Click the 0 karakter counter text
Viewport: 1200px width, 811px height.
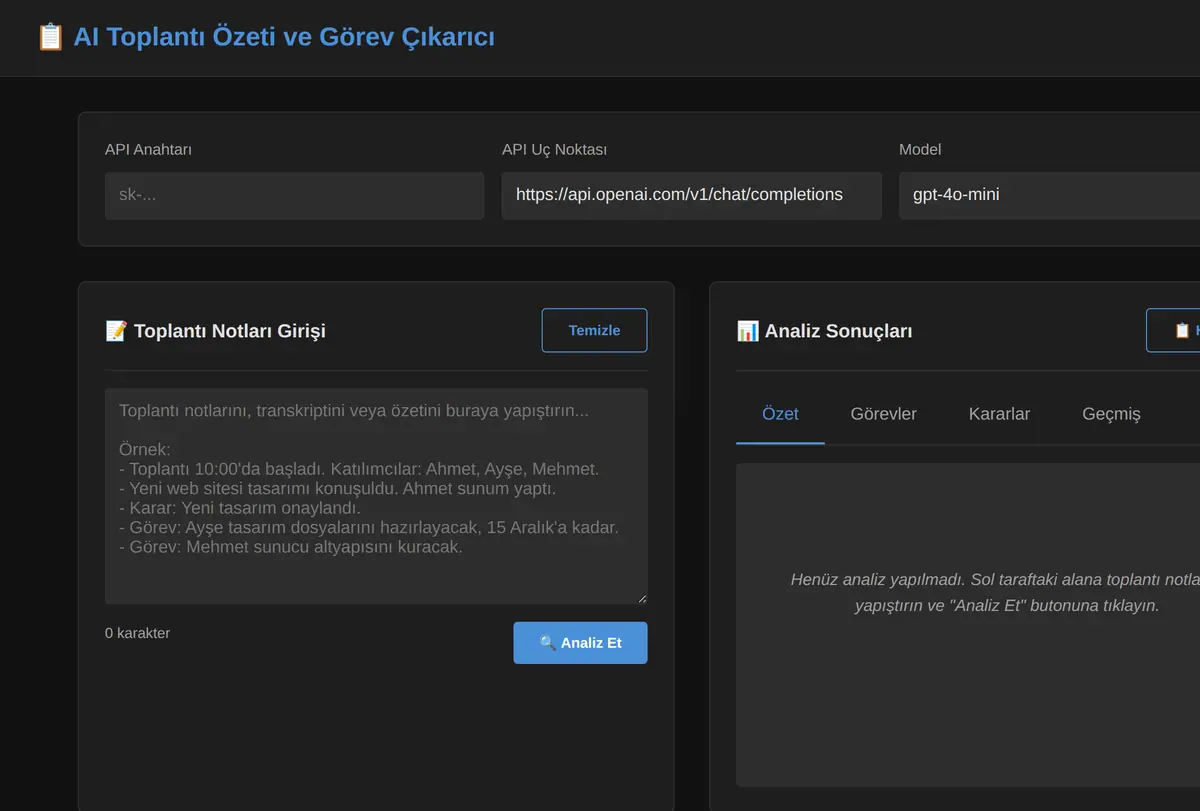(137, 633)
